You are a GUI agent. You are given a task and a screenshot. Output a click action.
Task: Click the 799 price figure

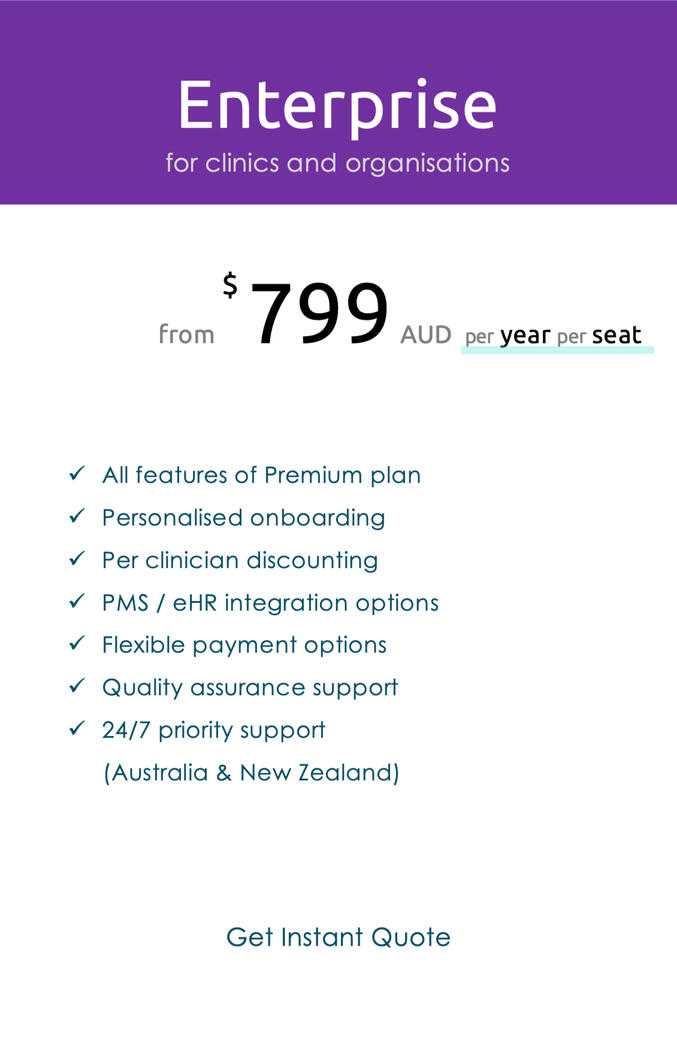319,312
